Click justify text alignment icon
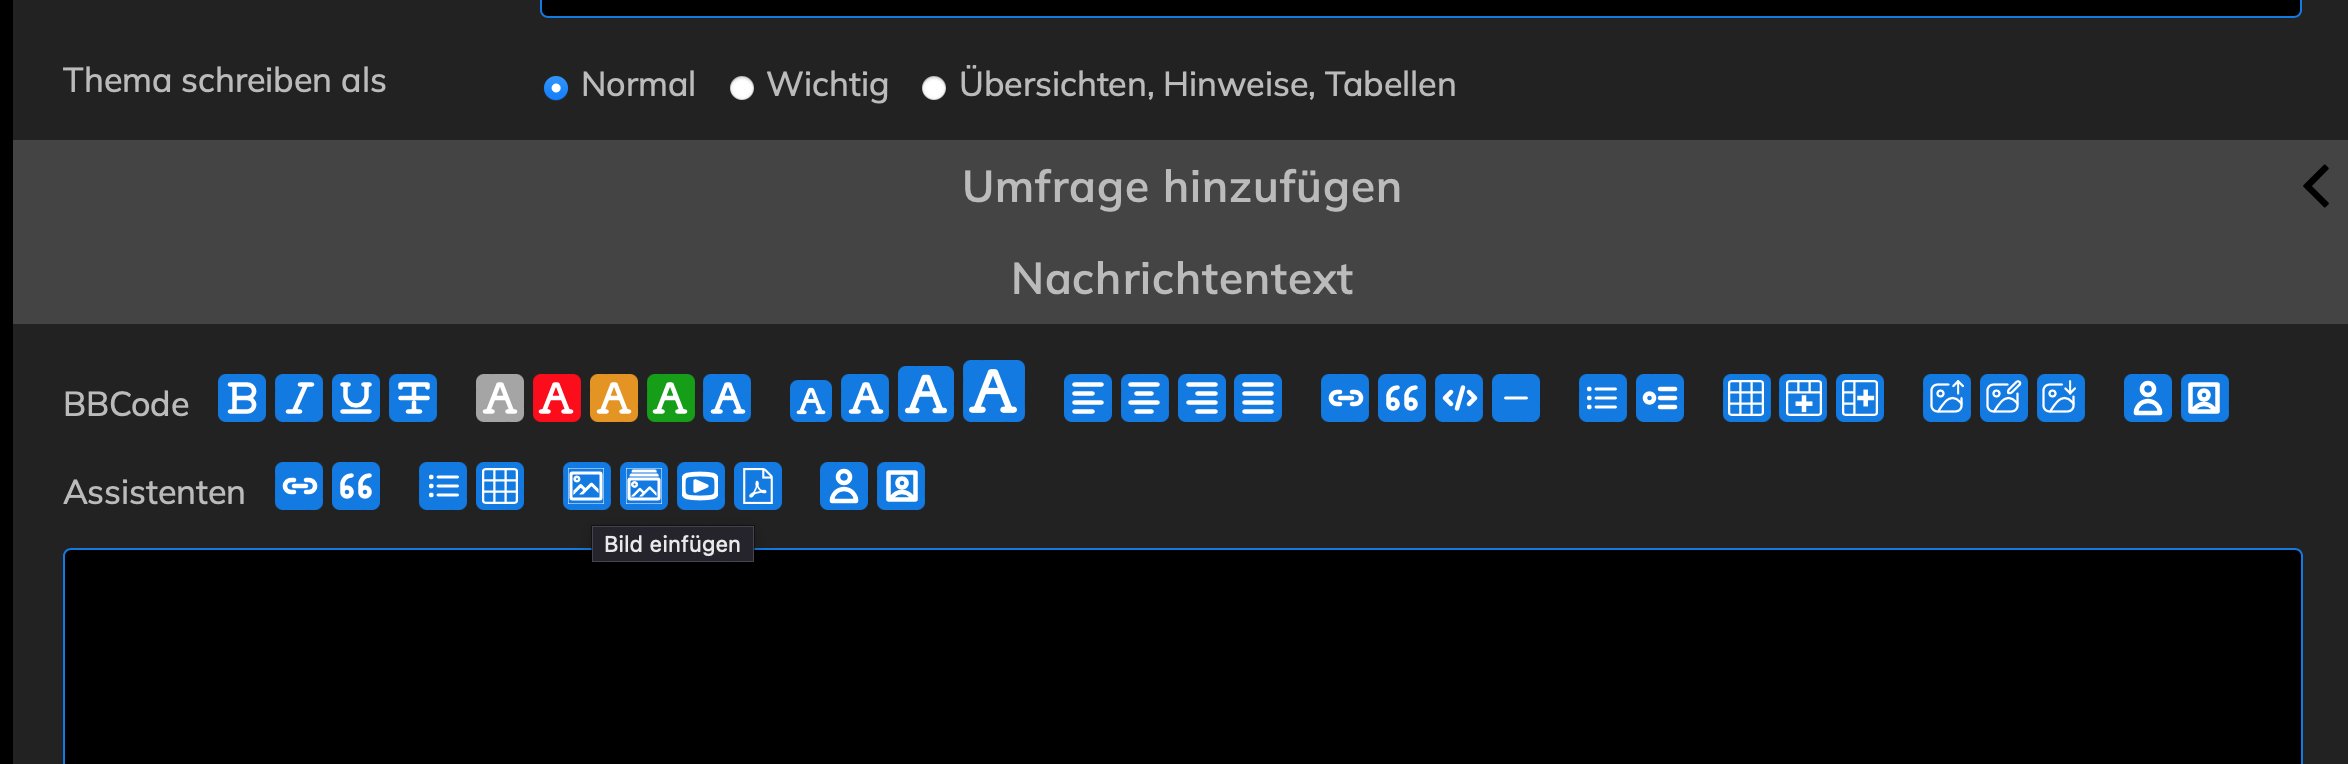 [x=1258, y=398]
